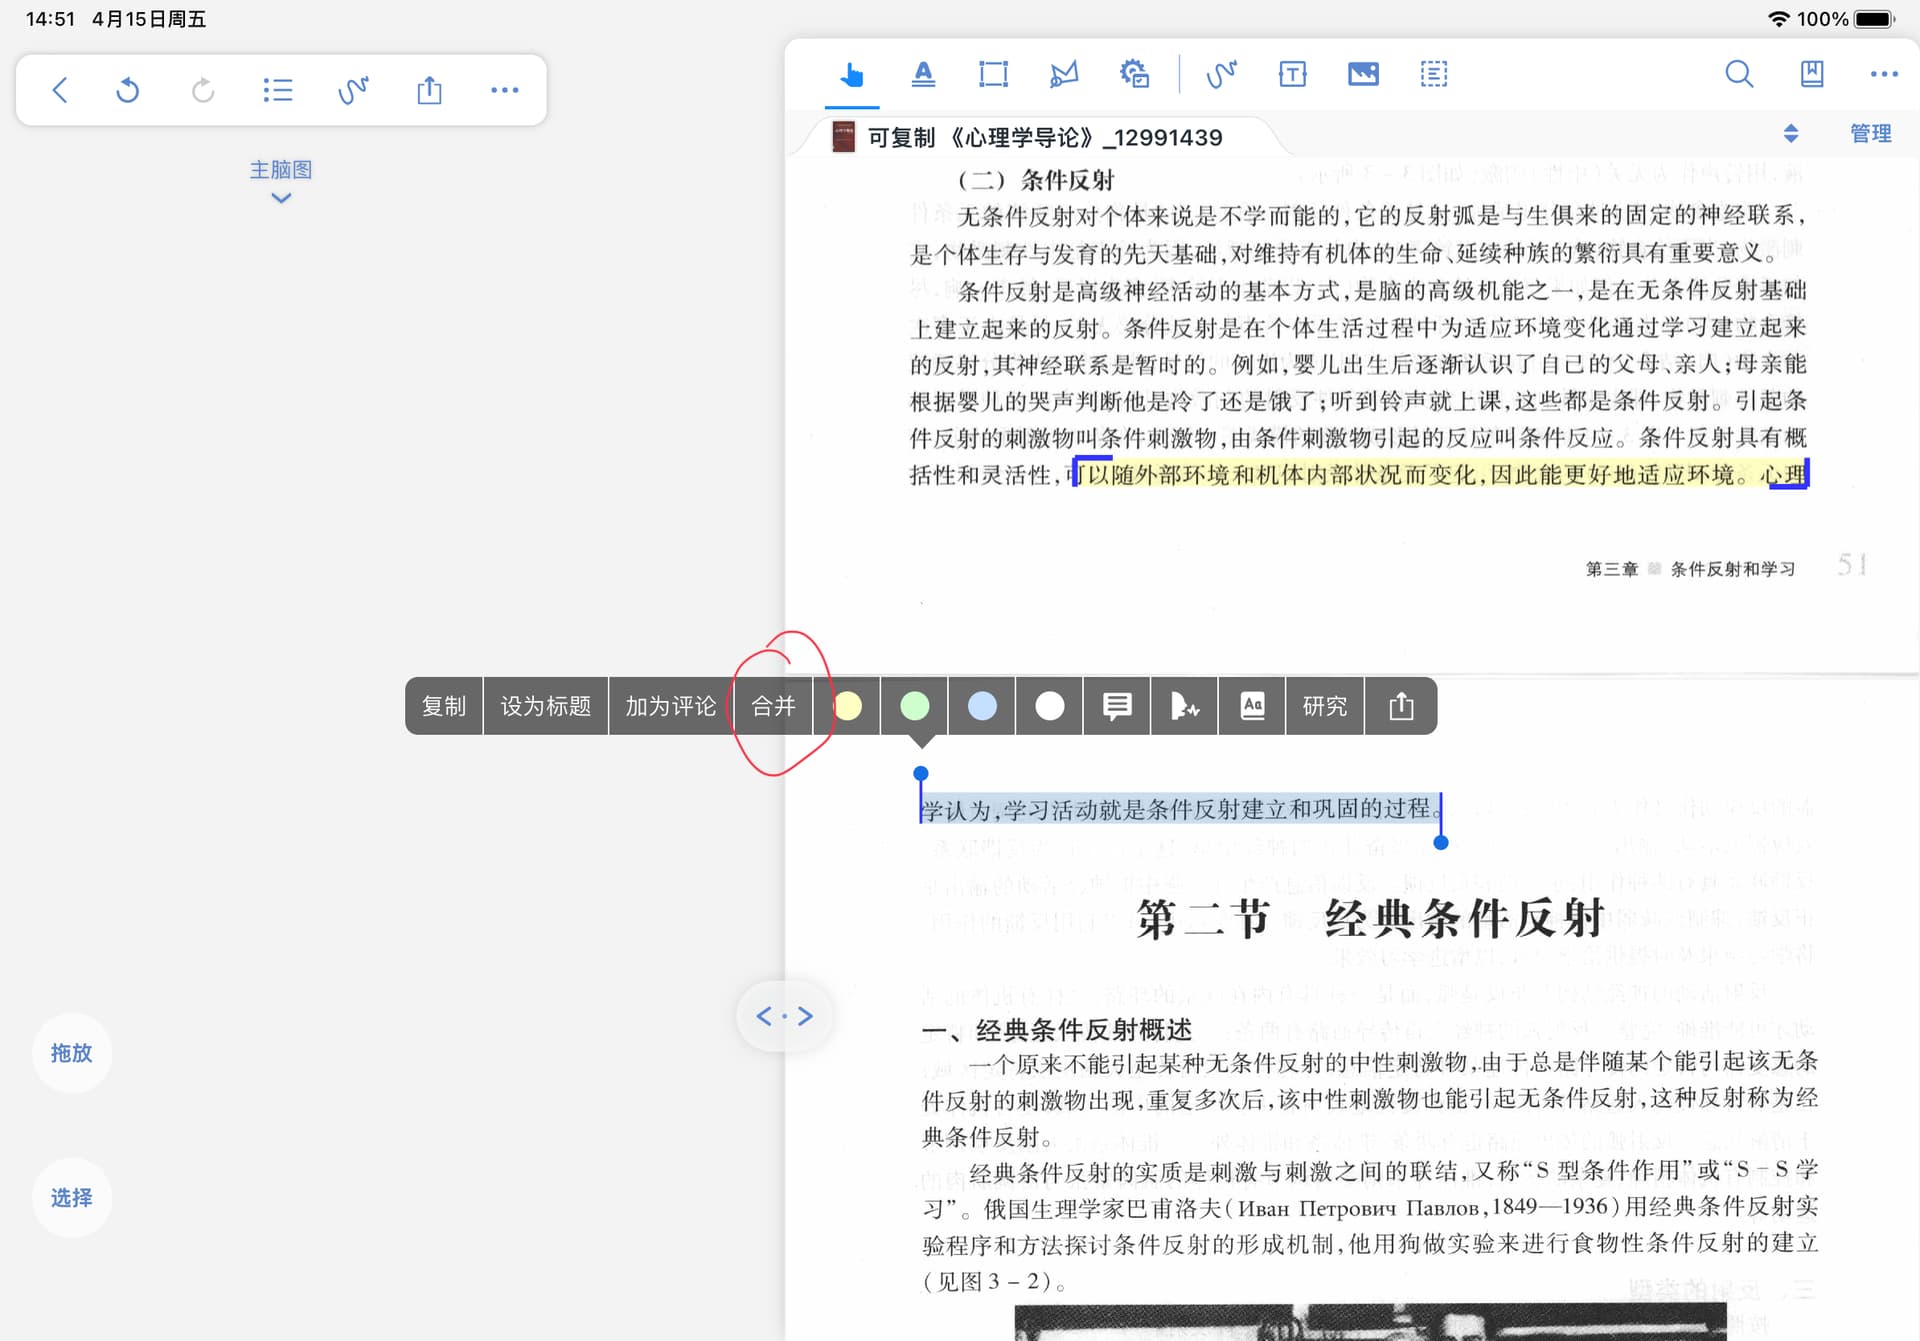Viewport: 1920px width, 1341px height.
Task: Open the document search magnifier
Action: tap(1739, 75)
